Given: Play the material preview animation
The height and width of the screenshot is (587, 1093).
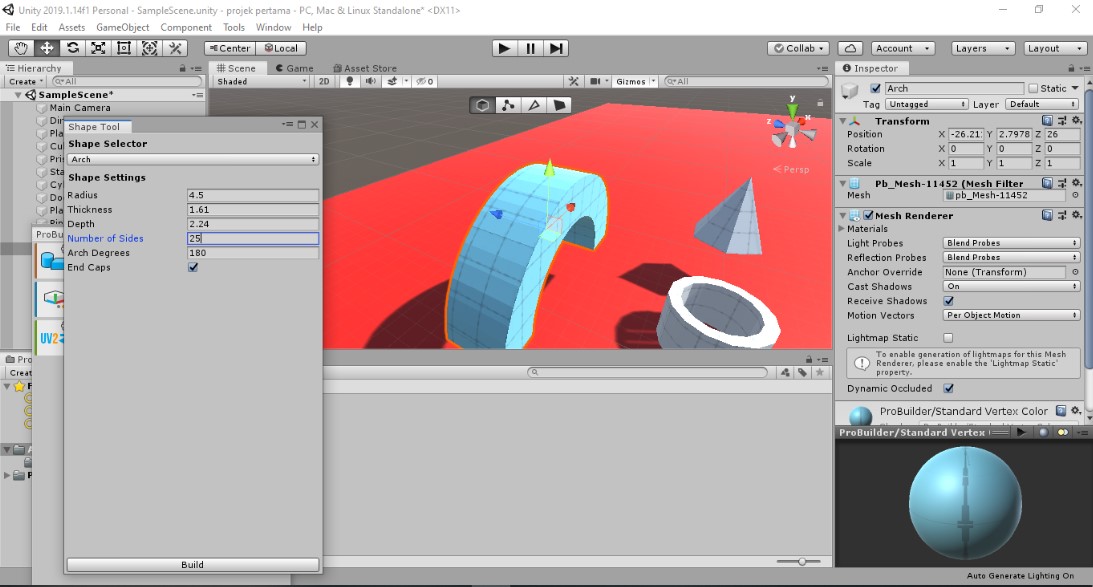Looking at the screenshot, I should [x=1021, y=432].
